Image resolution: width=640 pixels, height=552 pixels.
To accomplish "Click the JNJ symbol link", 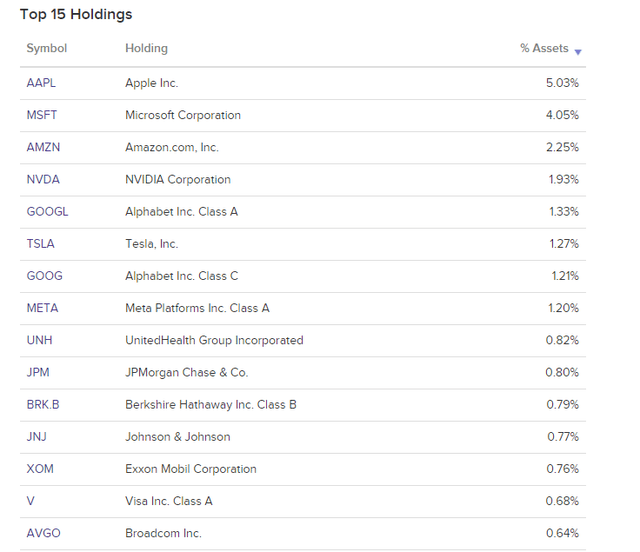I will tap(38, 437).
